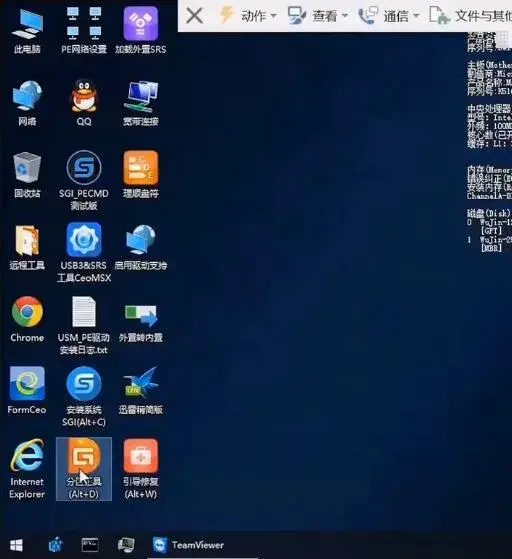Screen dimensions: 512x559
Task: Launch 加载外置SRS icon
Action: (140, 31)
